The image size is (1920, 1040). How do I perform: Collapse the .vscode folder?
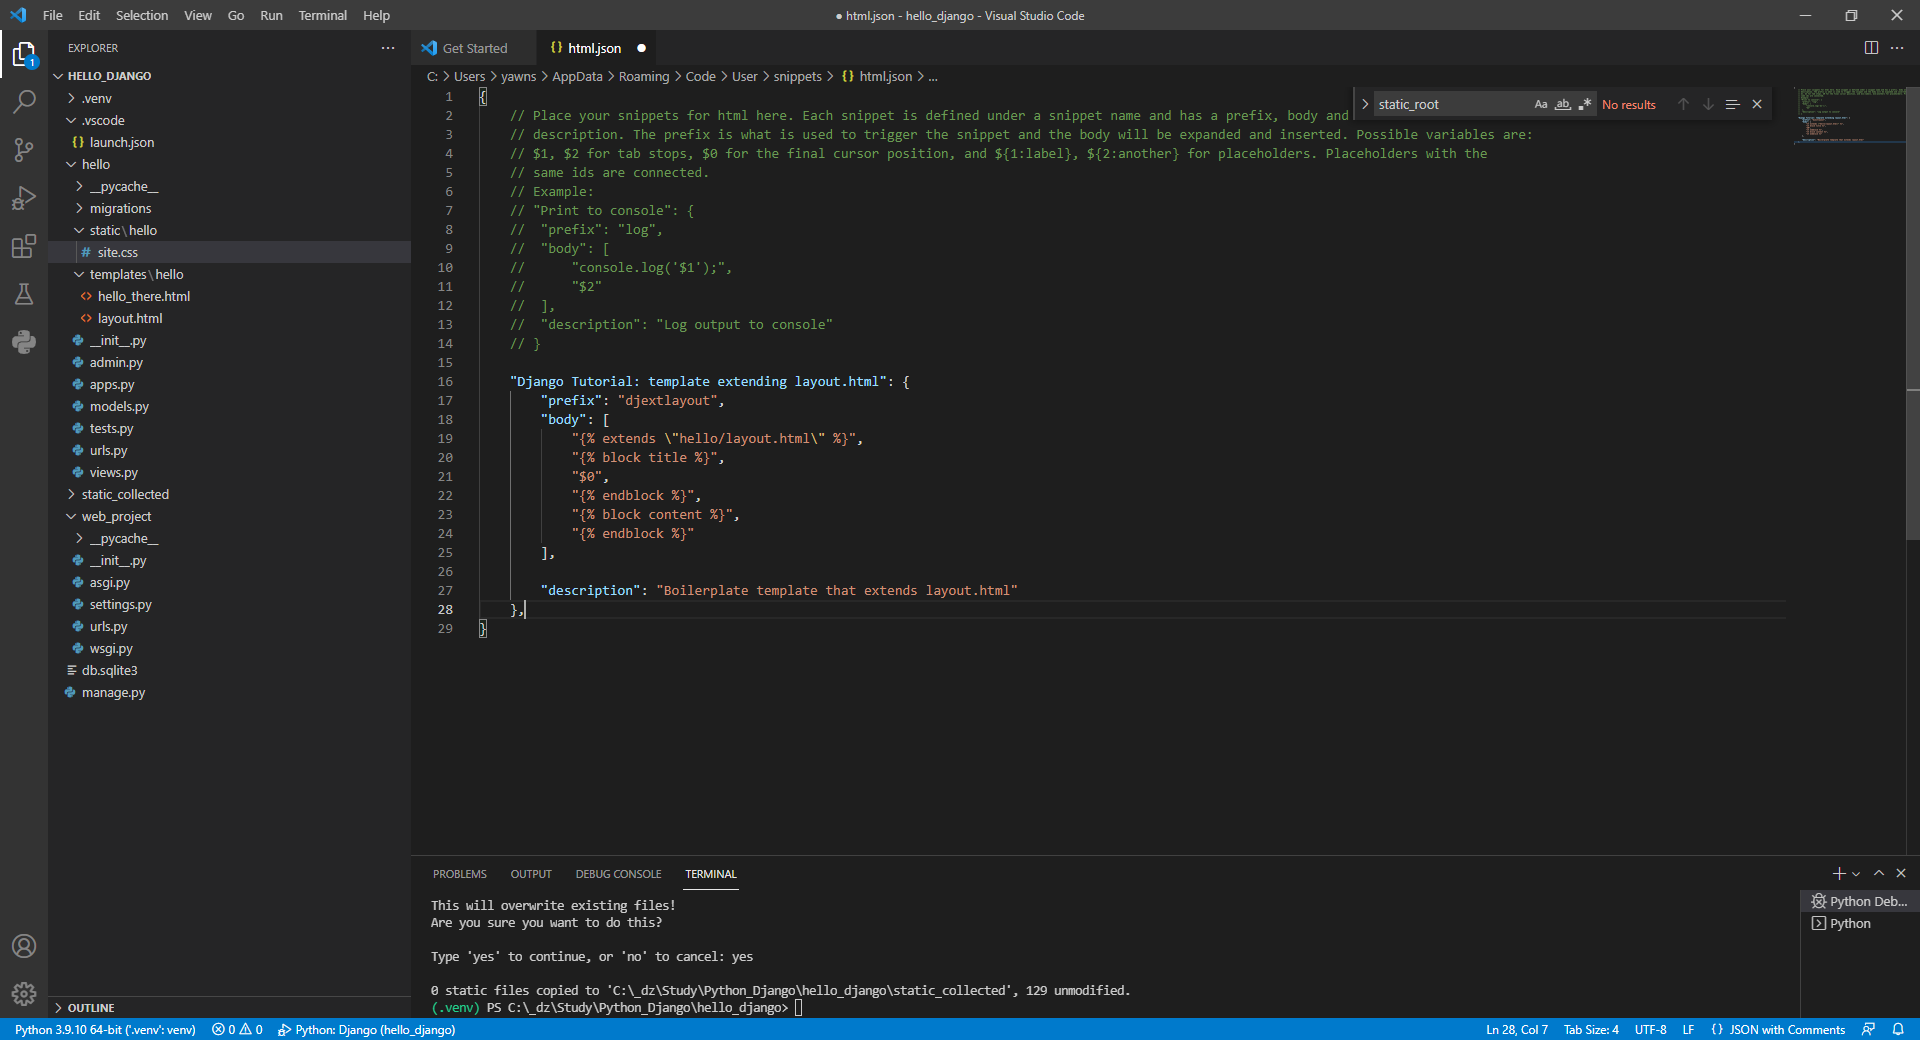tap(103, 120)
